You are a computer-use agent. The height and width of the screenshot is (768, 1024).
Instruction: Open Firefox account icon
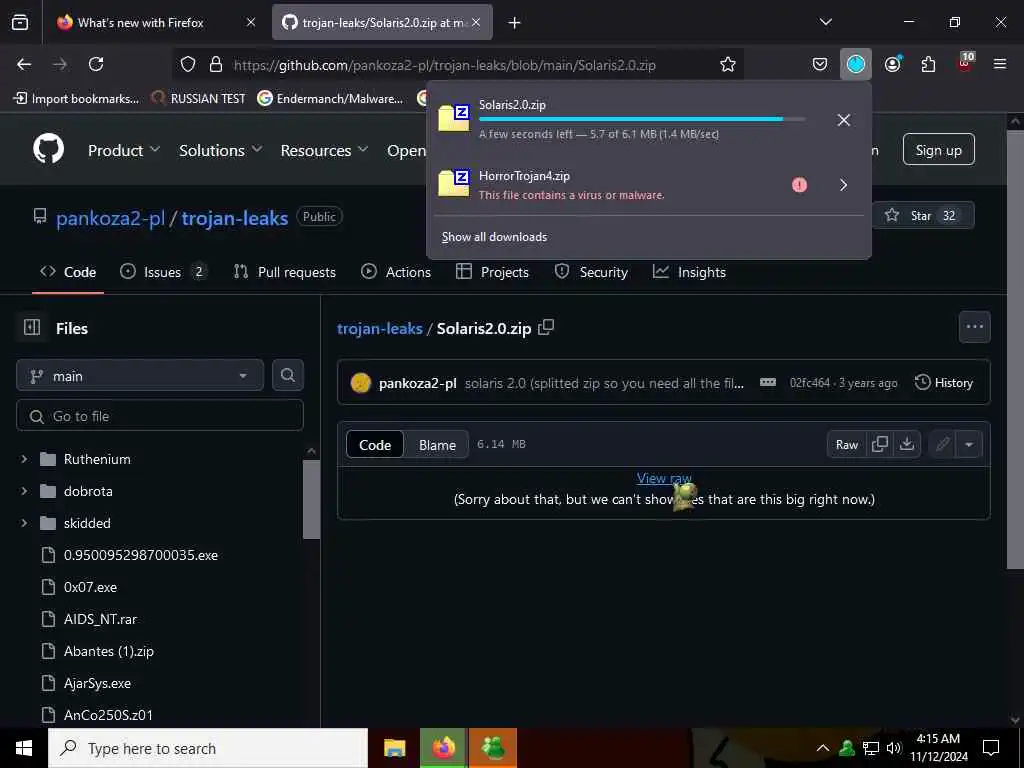pos(893,64)
